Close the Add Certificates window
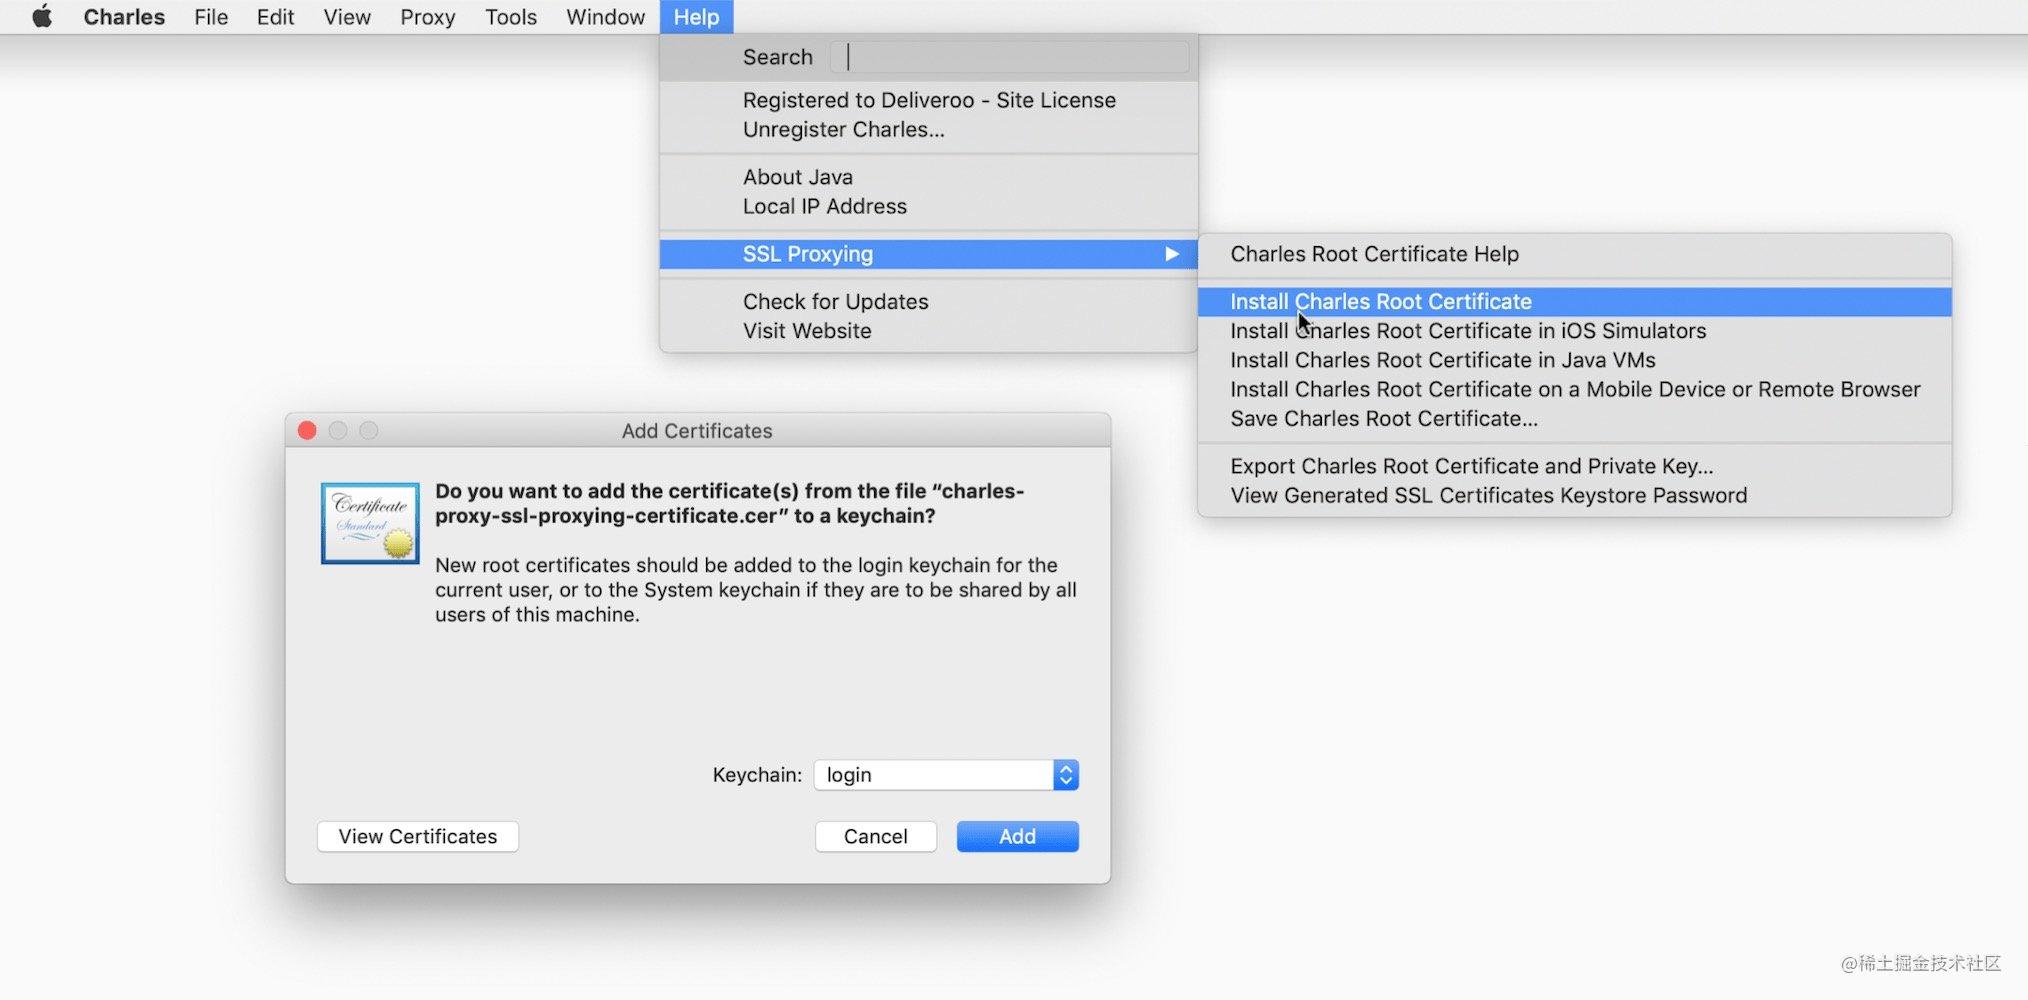This screenshot has width=2028, height=1000. point(307,430)
